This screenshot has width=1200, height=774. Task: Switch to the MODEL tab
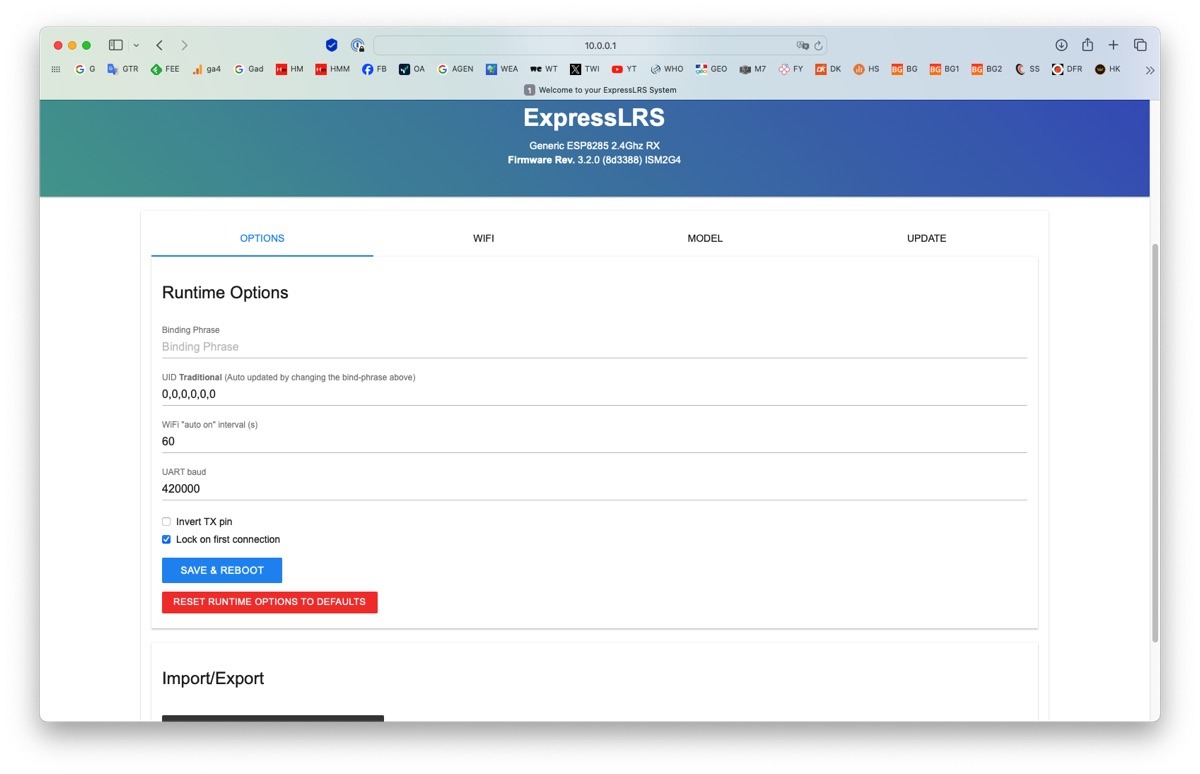click(x=705, y=238)
